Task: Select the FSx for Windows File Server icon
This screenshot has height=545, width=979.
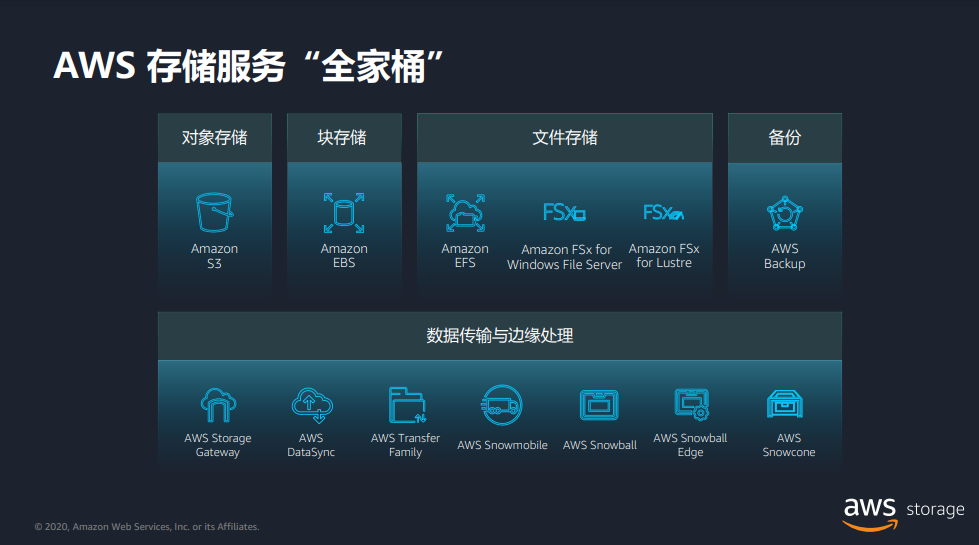Action: coord(564,212)
